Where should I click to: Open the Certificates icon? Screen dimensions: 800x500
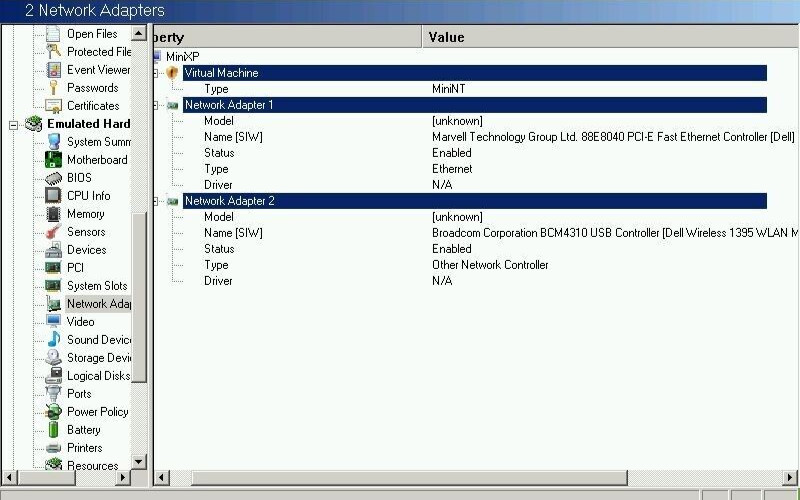(x=53, y=106)
